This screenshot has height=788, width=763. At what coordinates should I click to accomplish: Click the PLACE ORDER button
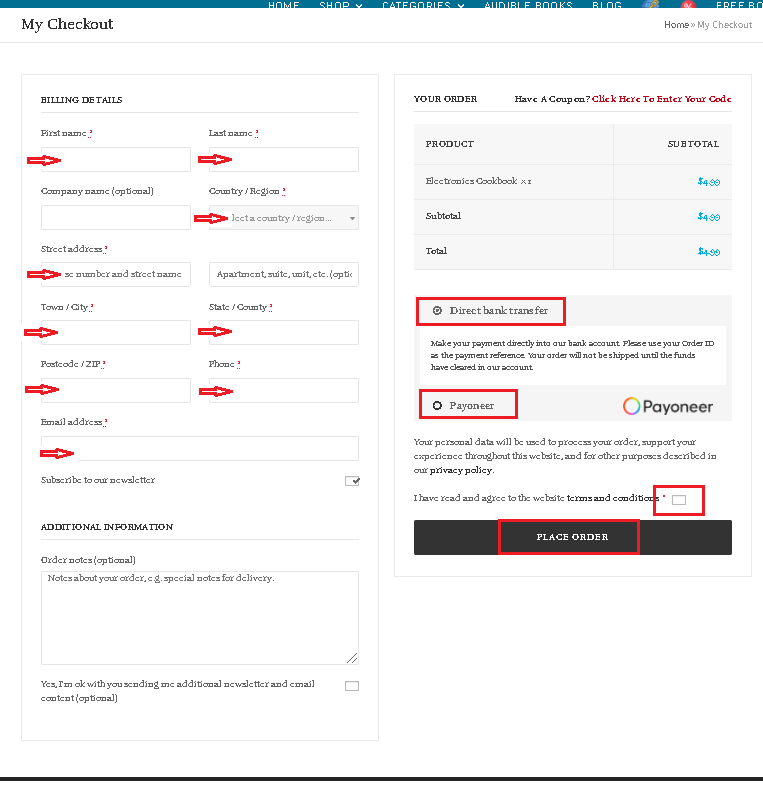pos(573,537)
